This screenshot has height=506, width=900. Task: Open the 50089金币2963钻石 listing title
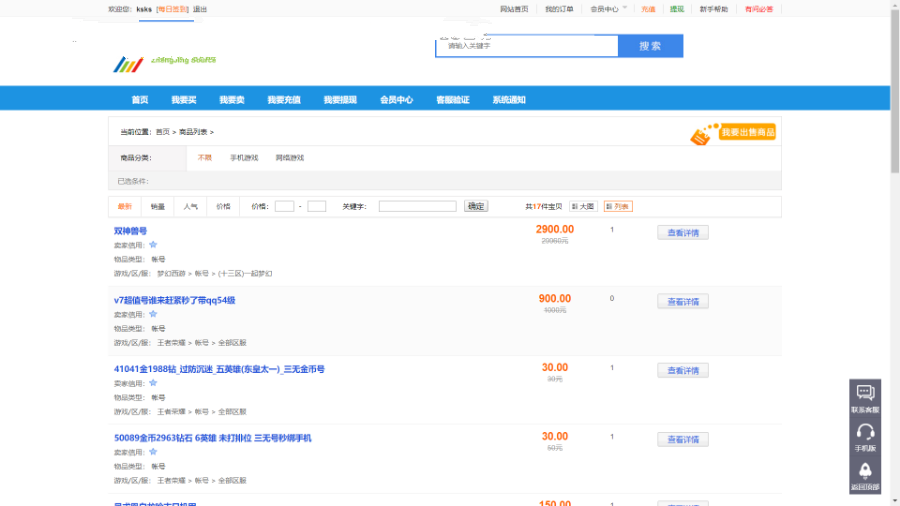(212, 438)
